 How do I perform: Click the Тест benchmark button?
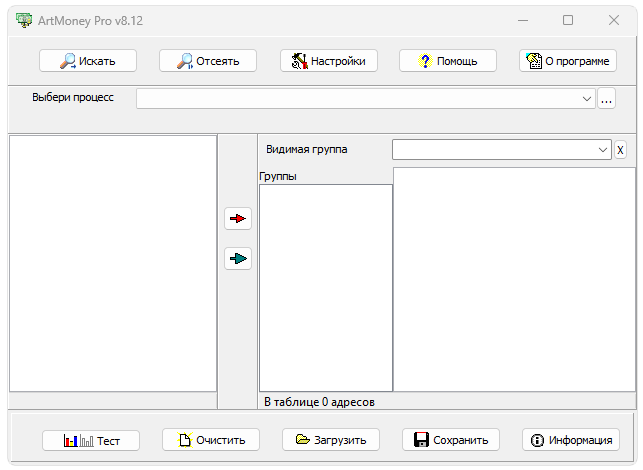(91, 441)
